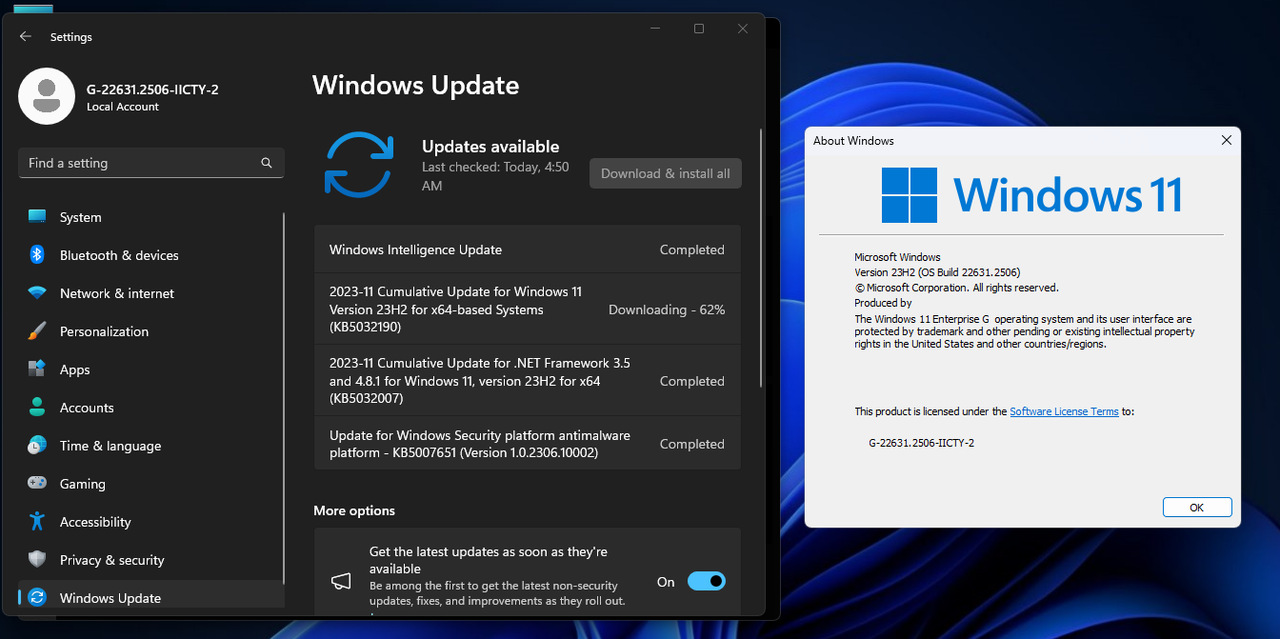This screenshot has height=639, width=1280.
Task: Go to Bluetooth & devices label
Action: [119, 255]
